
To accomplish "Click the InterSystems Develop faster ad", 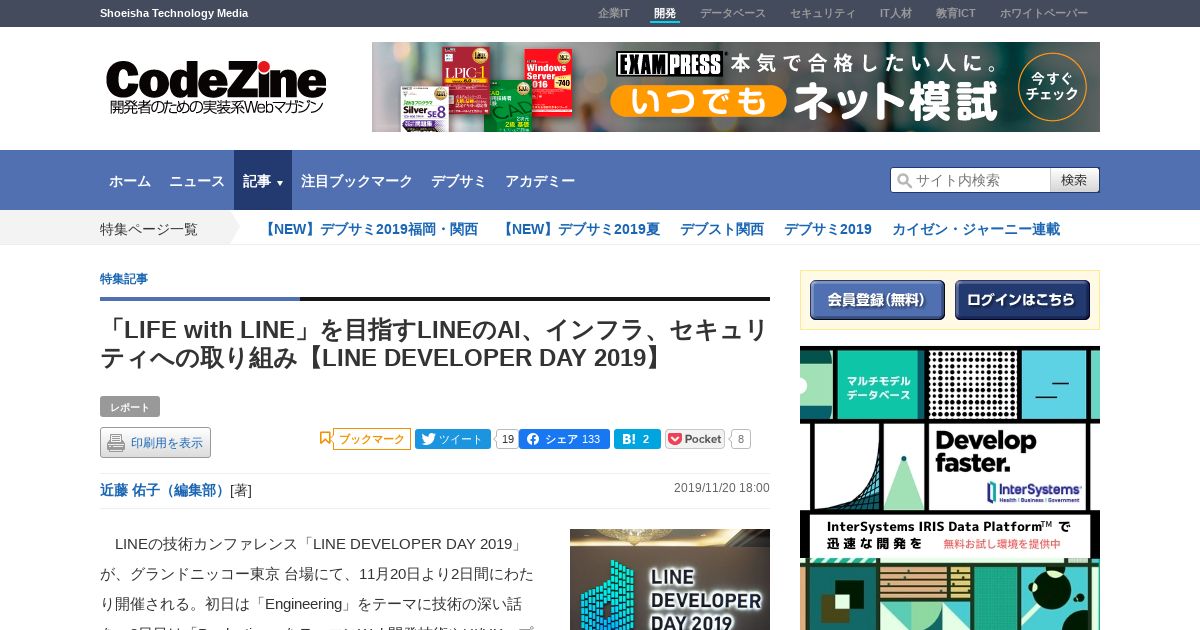I will [950, 488].
